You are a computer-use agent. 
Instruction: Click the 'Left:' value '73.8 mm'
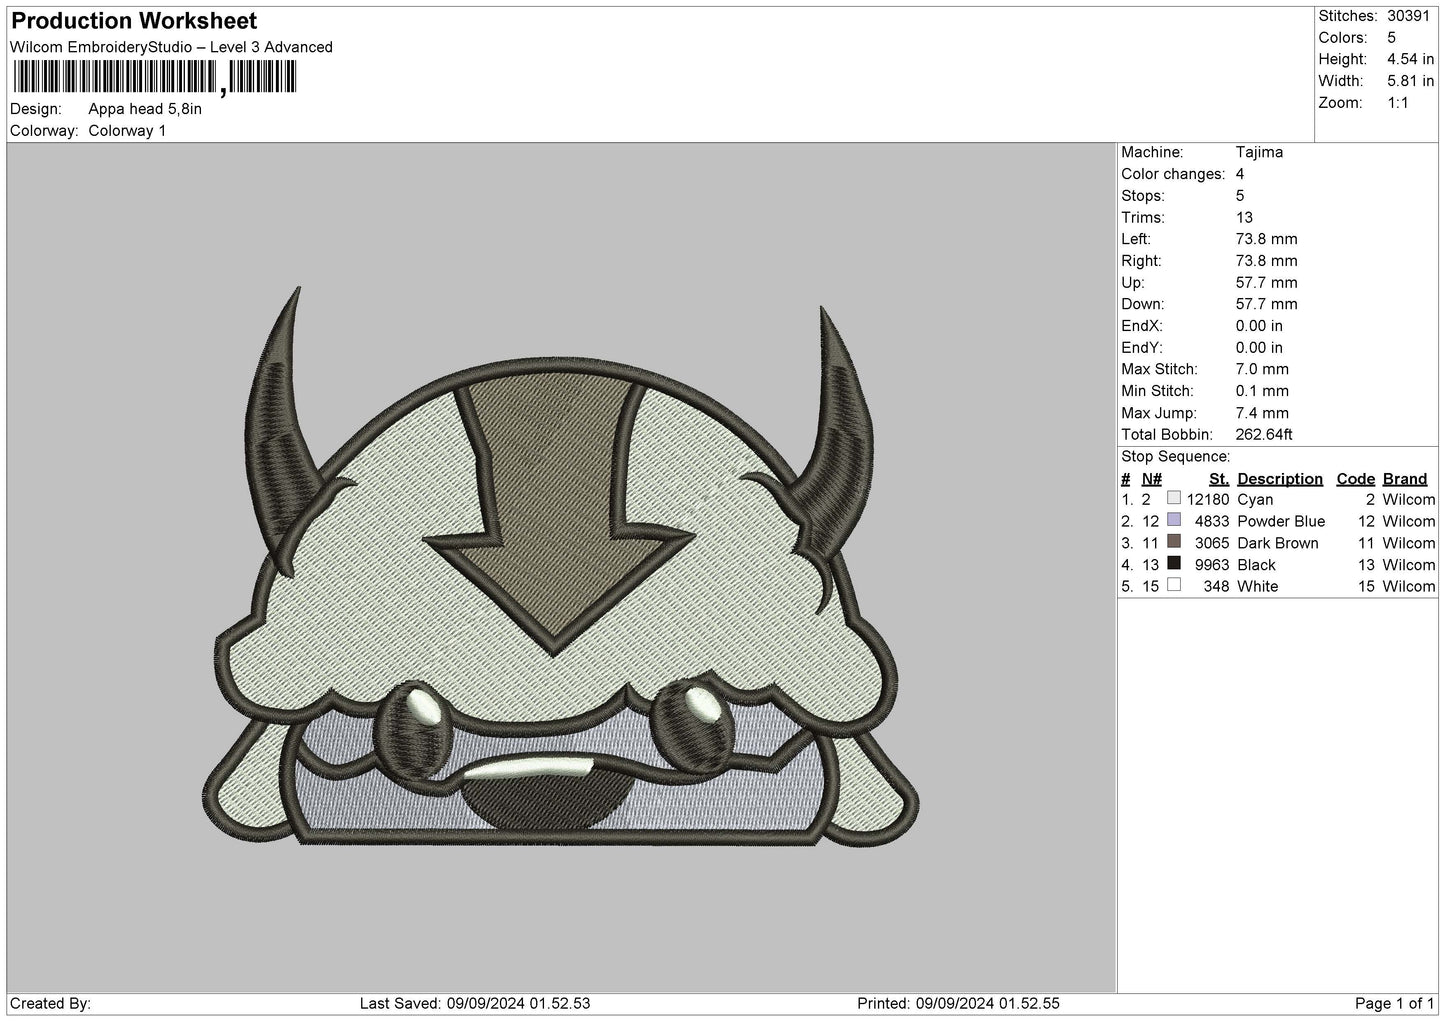(x=1266, y=239)
